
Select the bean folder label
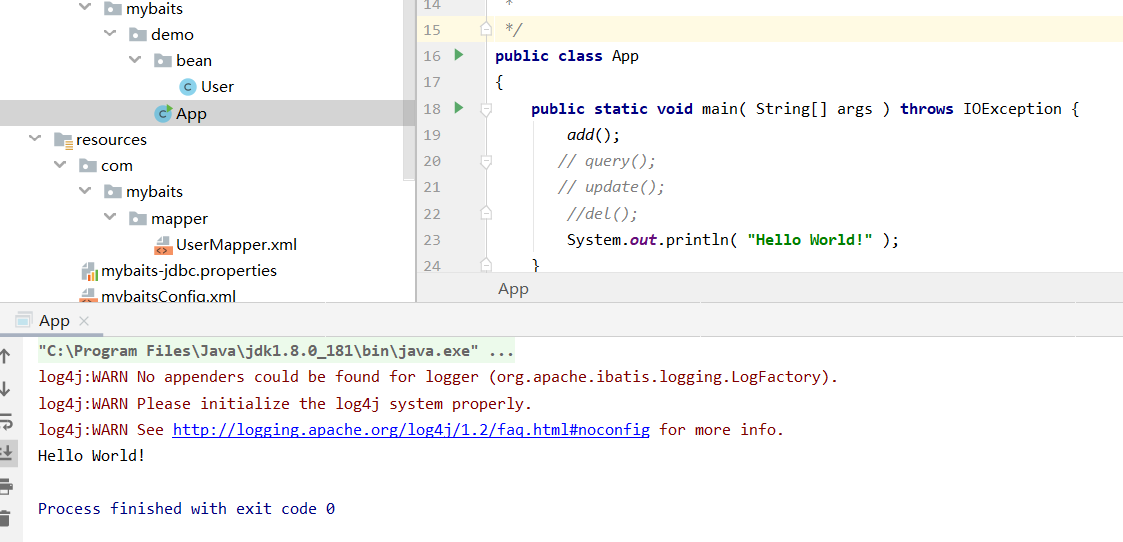194,61
